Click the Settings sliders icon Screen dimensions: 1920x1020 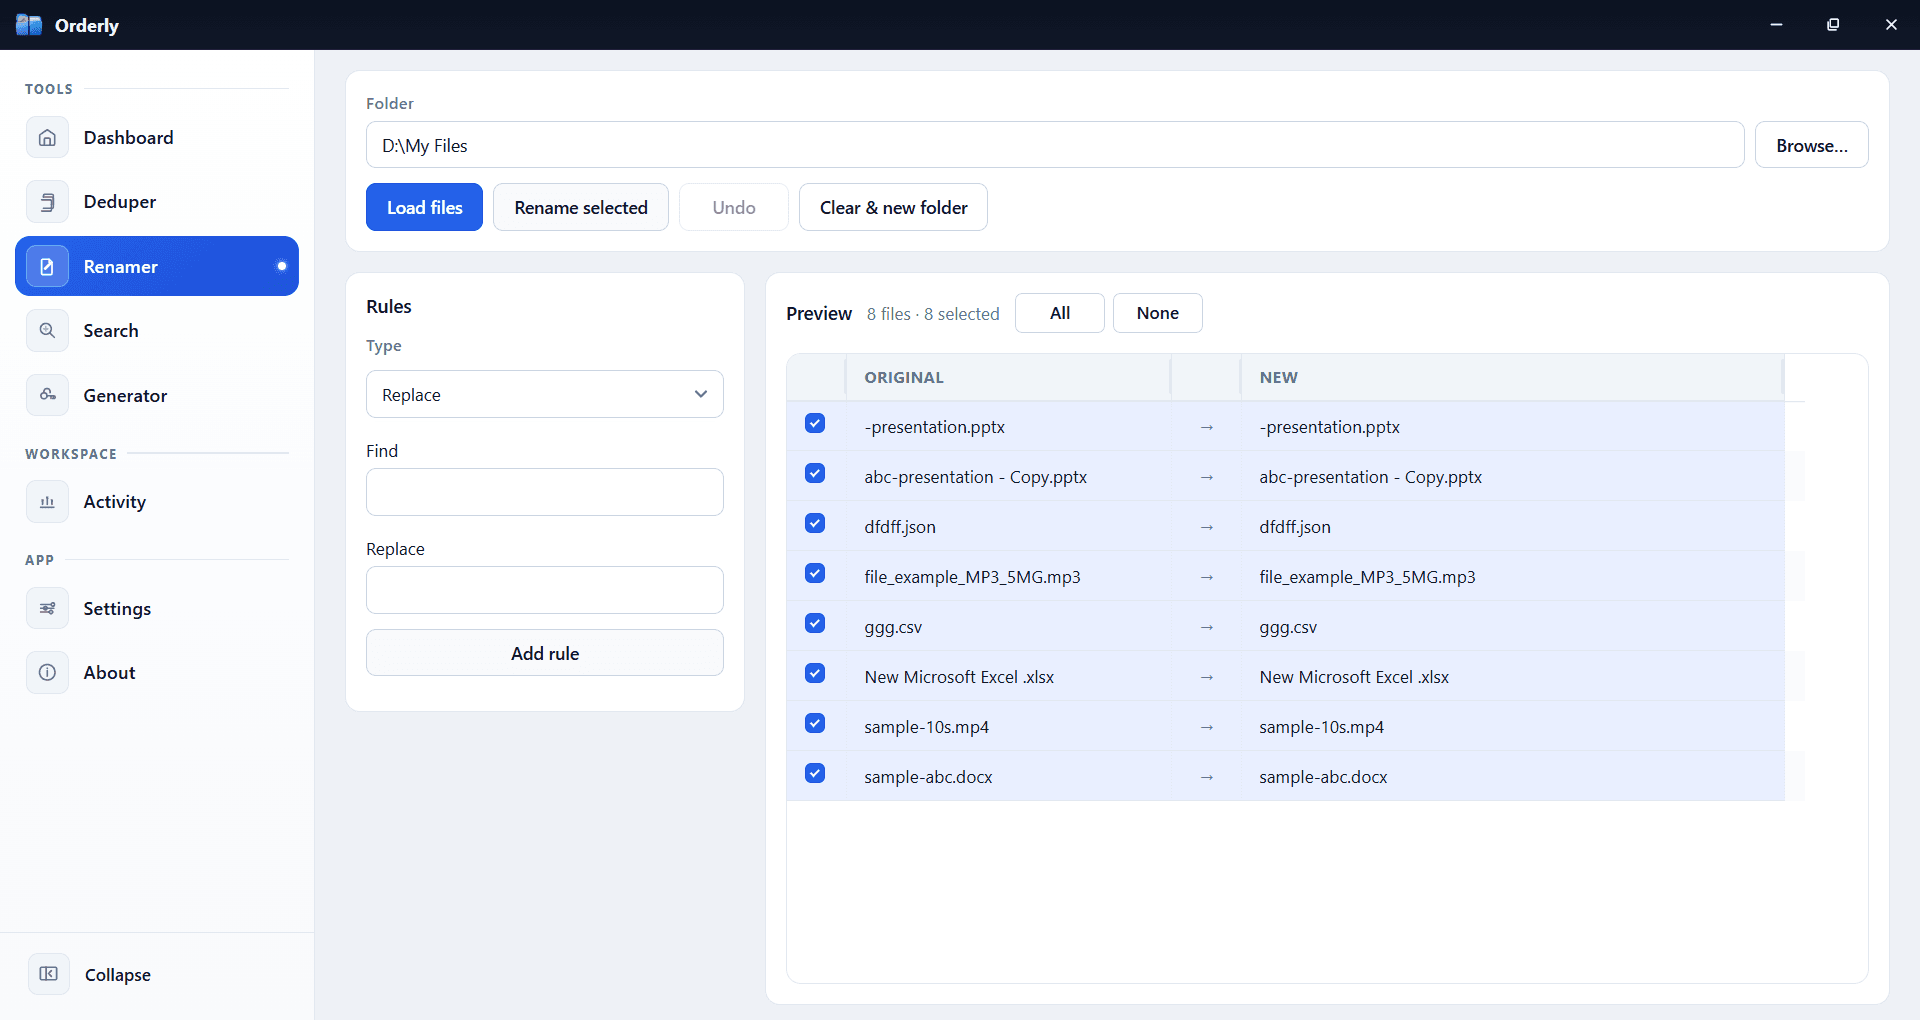click(x=47, y=608)
